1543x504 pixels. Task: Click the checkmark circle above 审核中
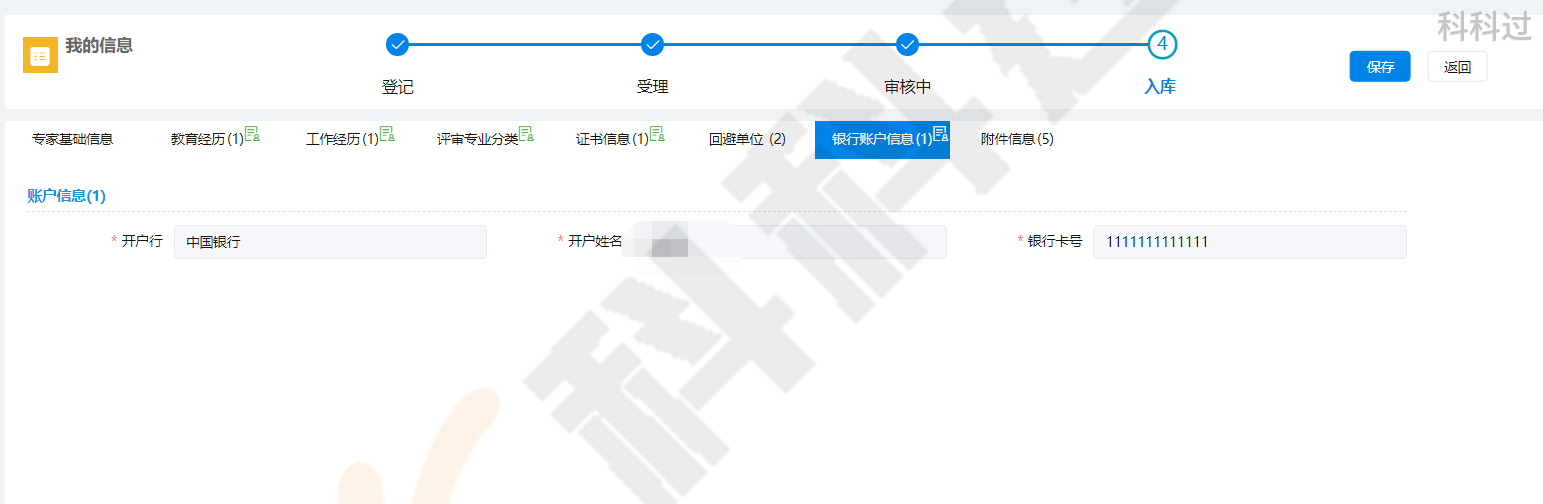pyautogui.click(x=907, y=44)
